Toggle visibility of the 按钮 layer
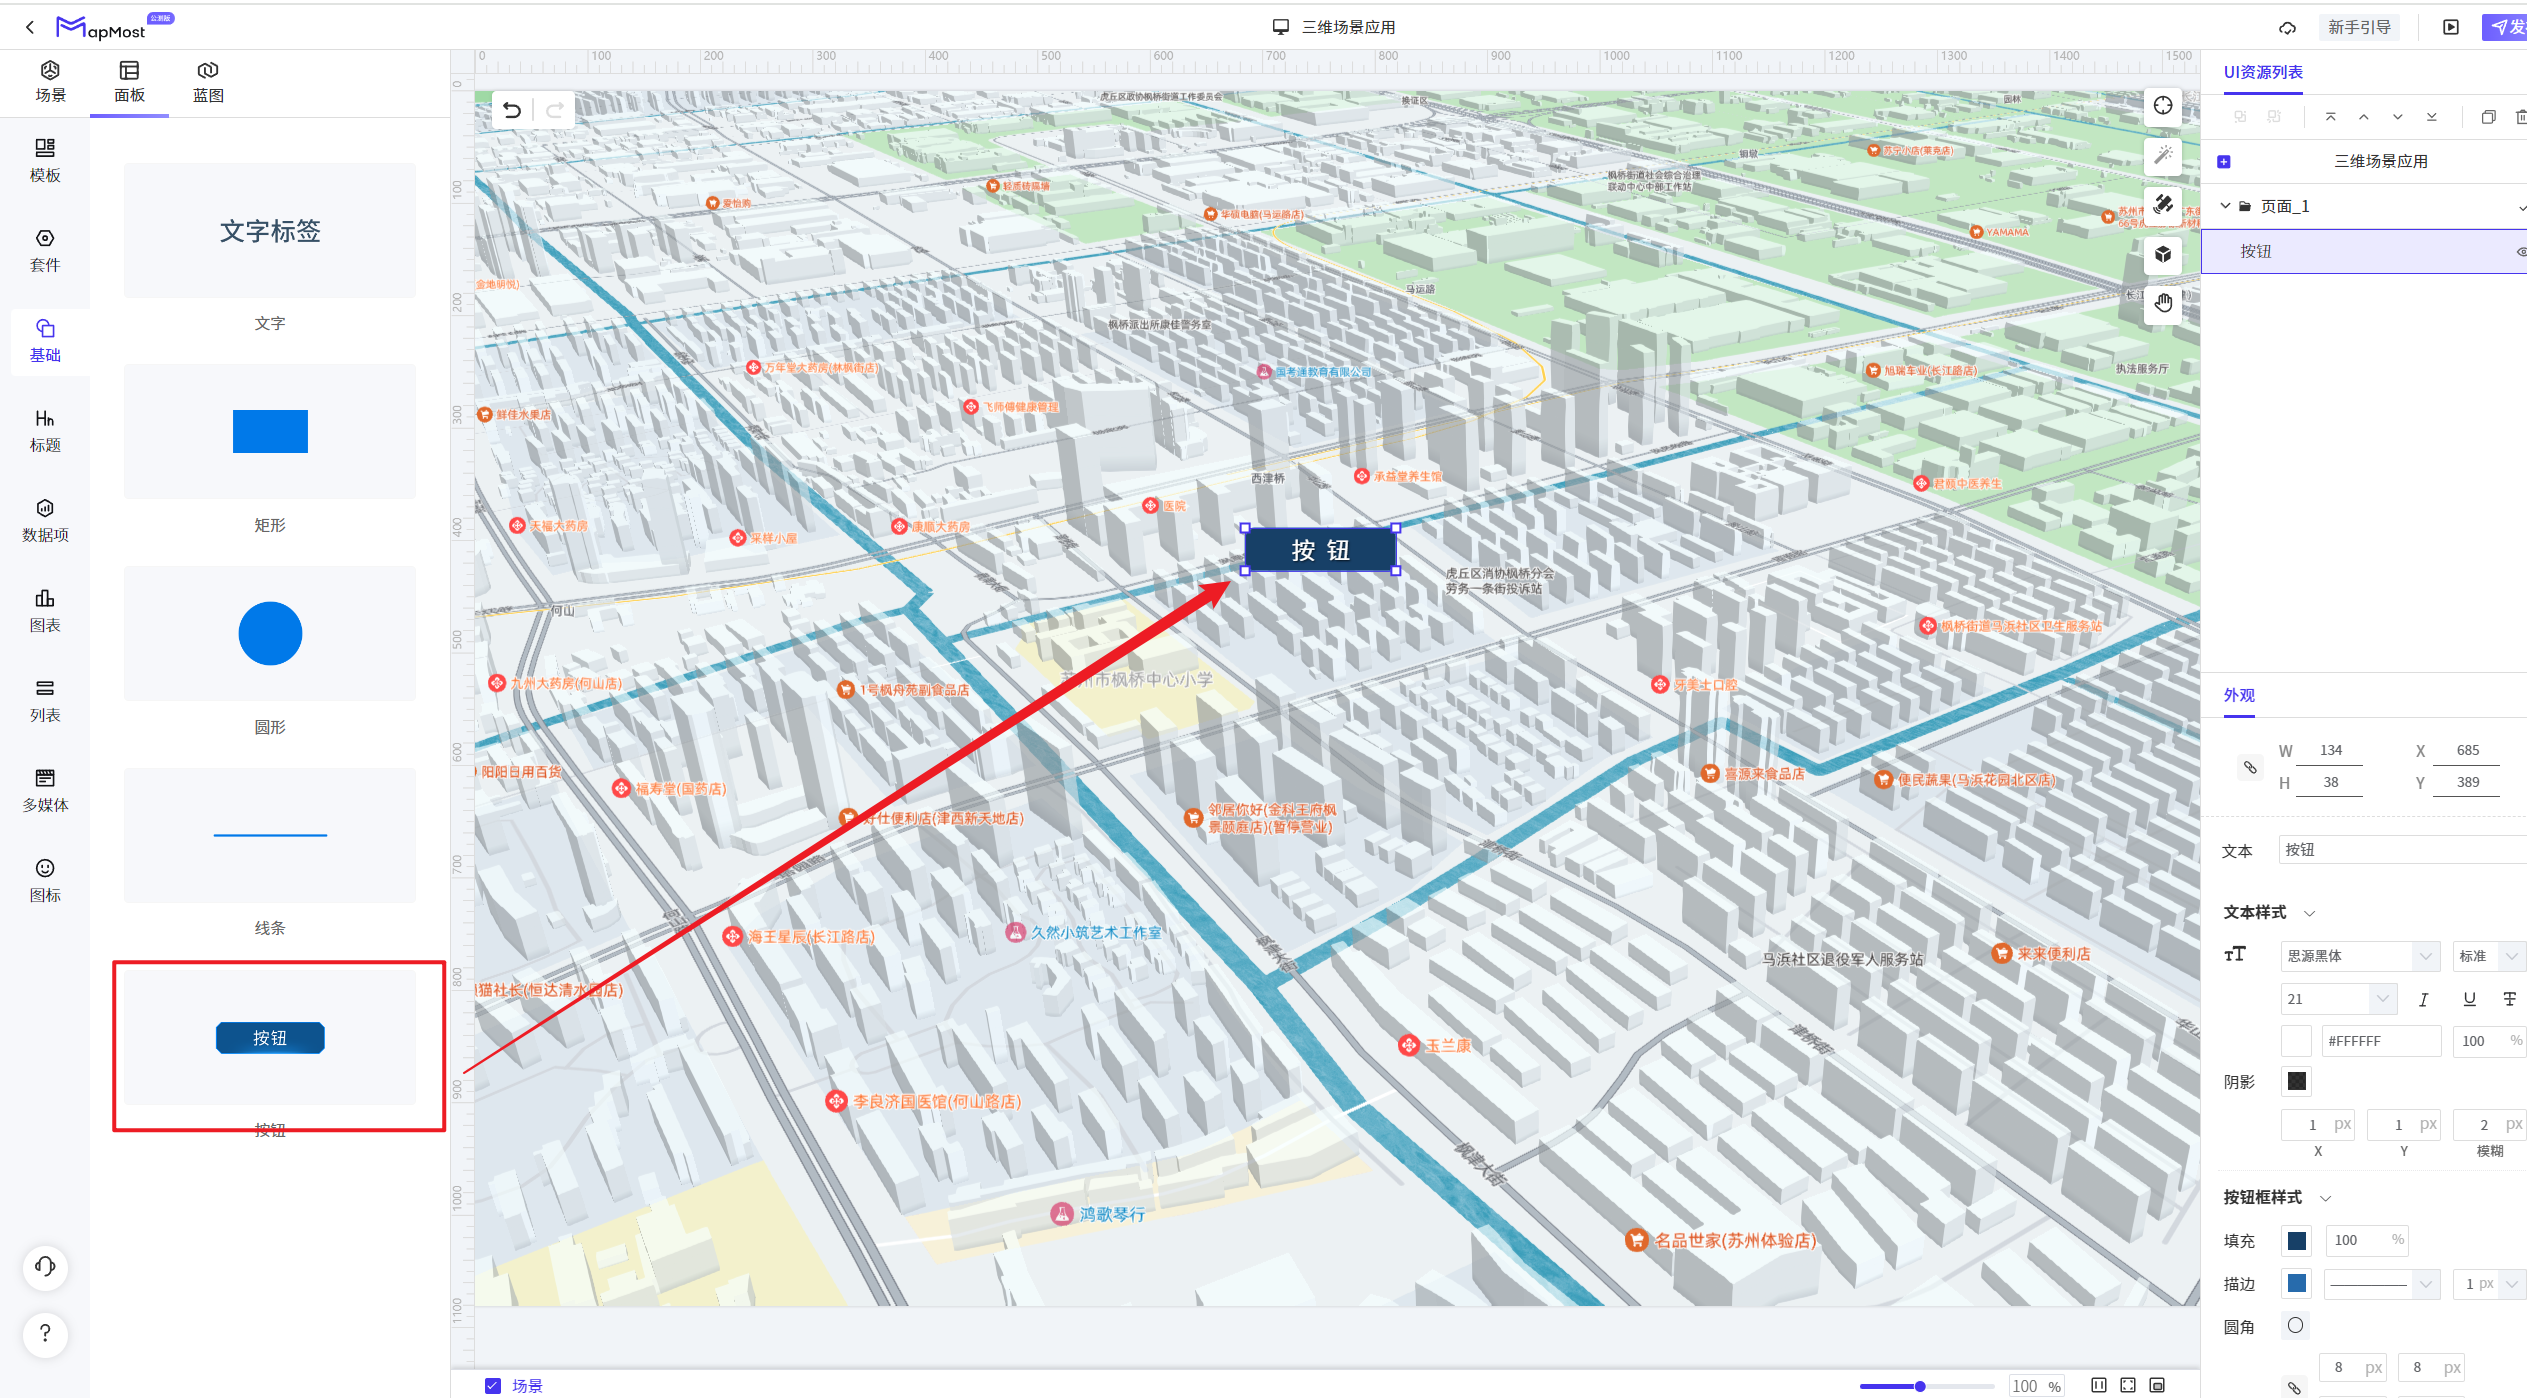Screen dimensions: 2527x1398 point(2521,252)
